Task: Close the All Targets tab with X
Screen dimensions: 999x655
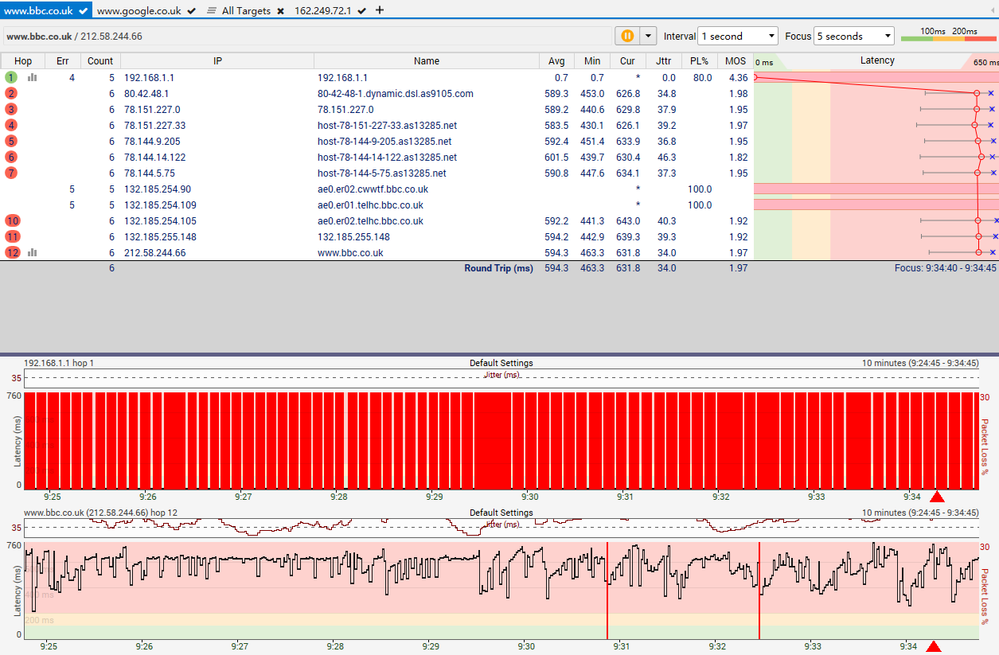Action: (280, 11)
